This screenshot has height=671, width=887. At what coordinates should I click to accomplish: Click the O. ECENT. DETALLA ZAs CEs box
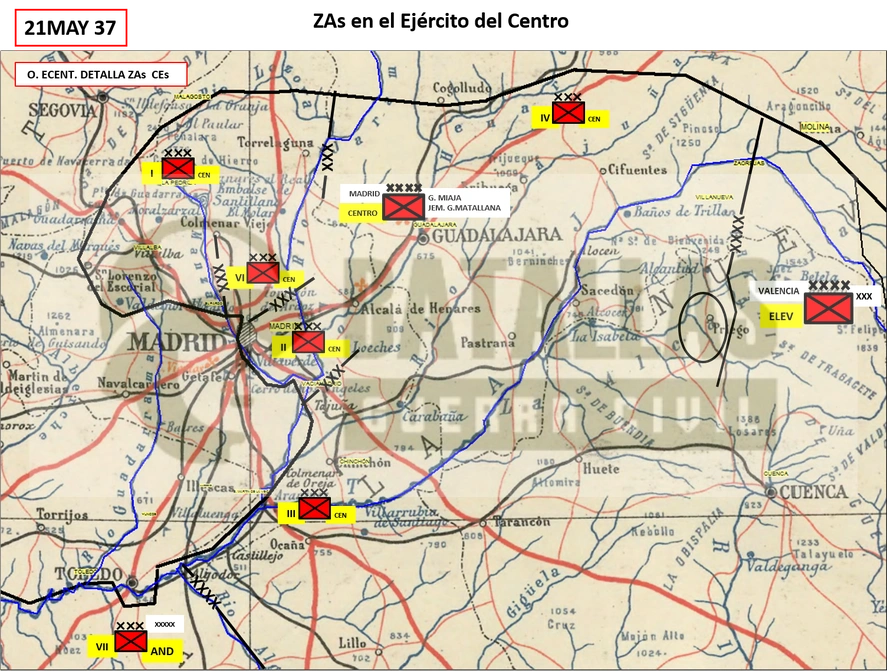coord(101,74)
